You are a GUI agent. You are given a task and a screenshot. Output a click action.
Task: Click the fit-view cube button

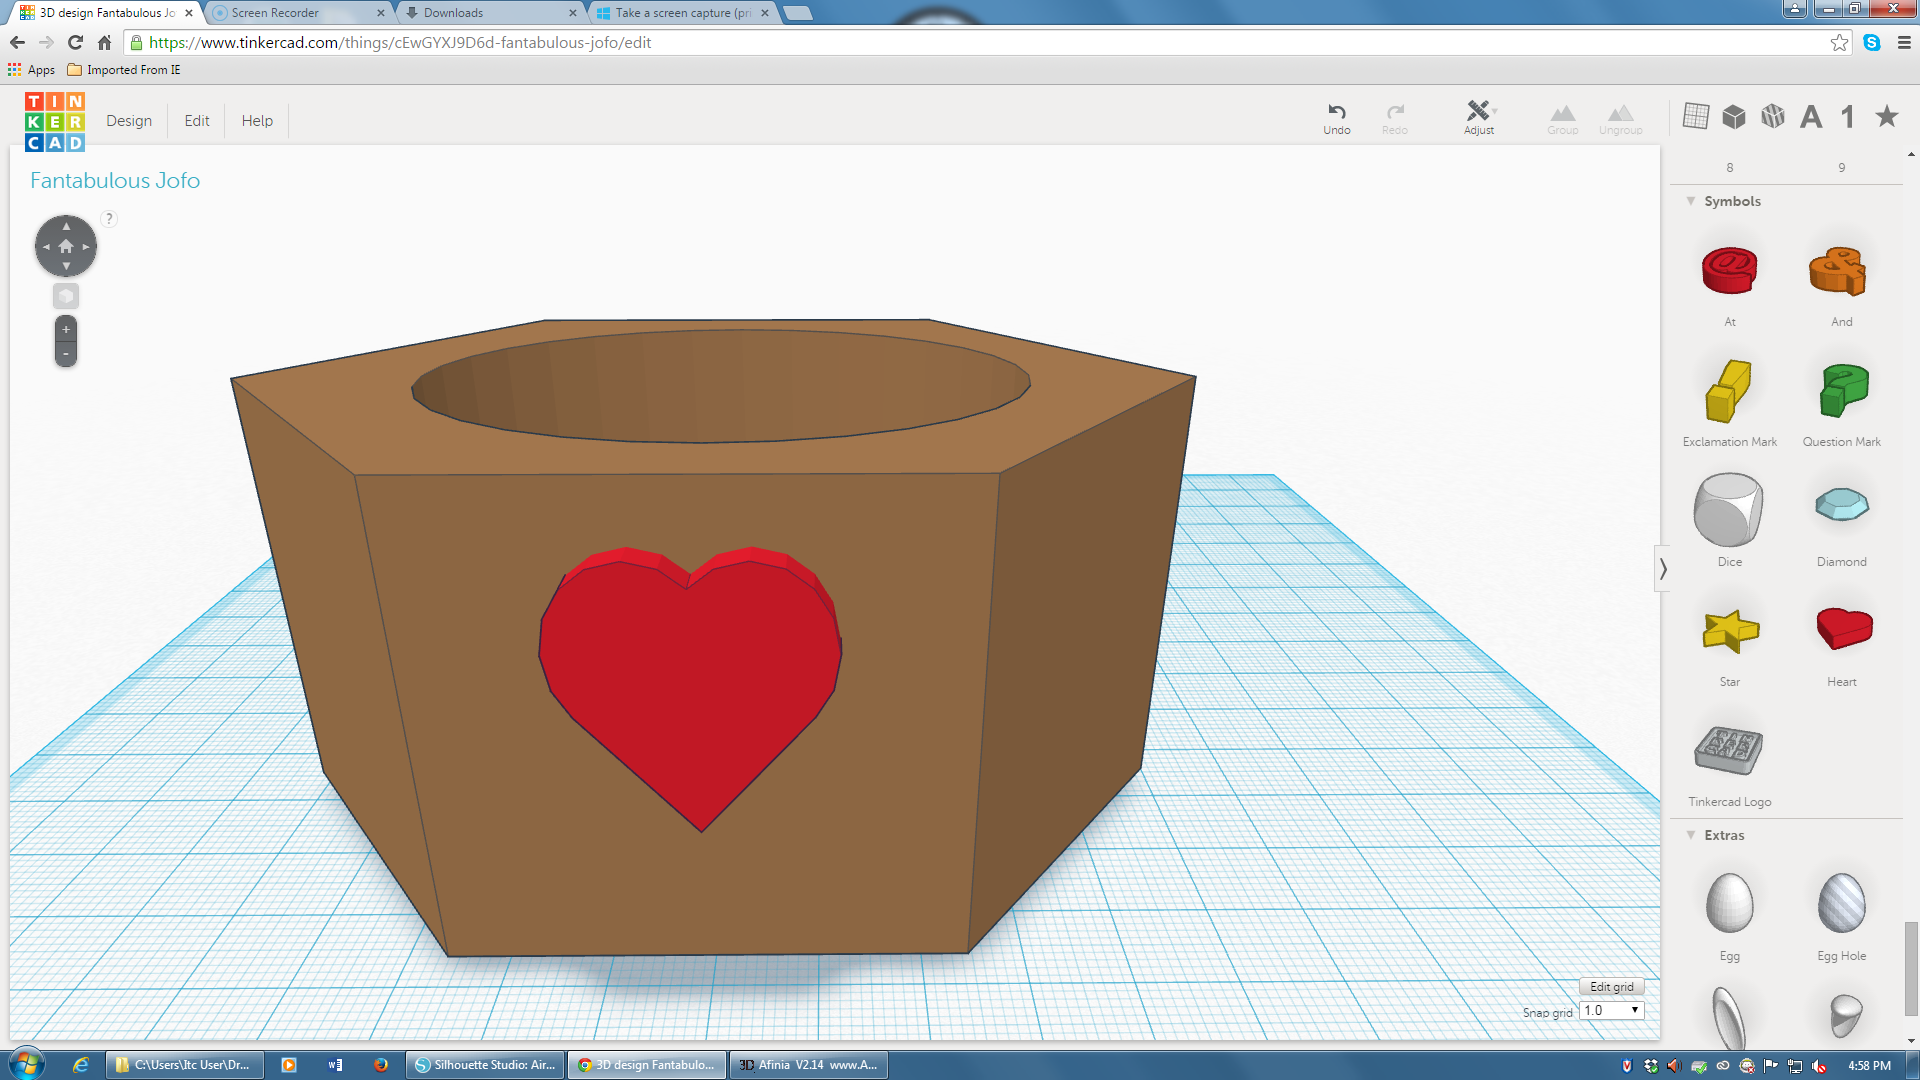66,296
